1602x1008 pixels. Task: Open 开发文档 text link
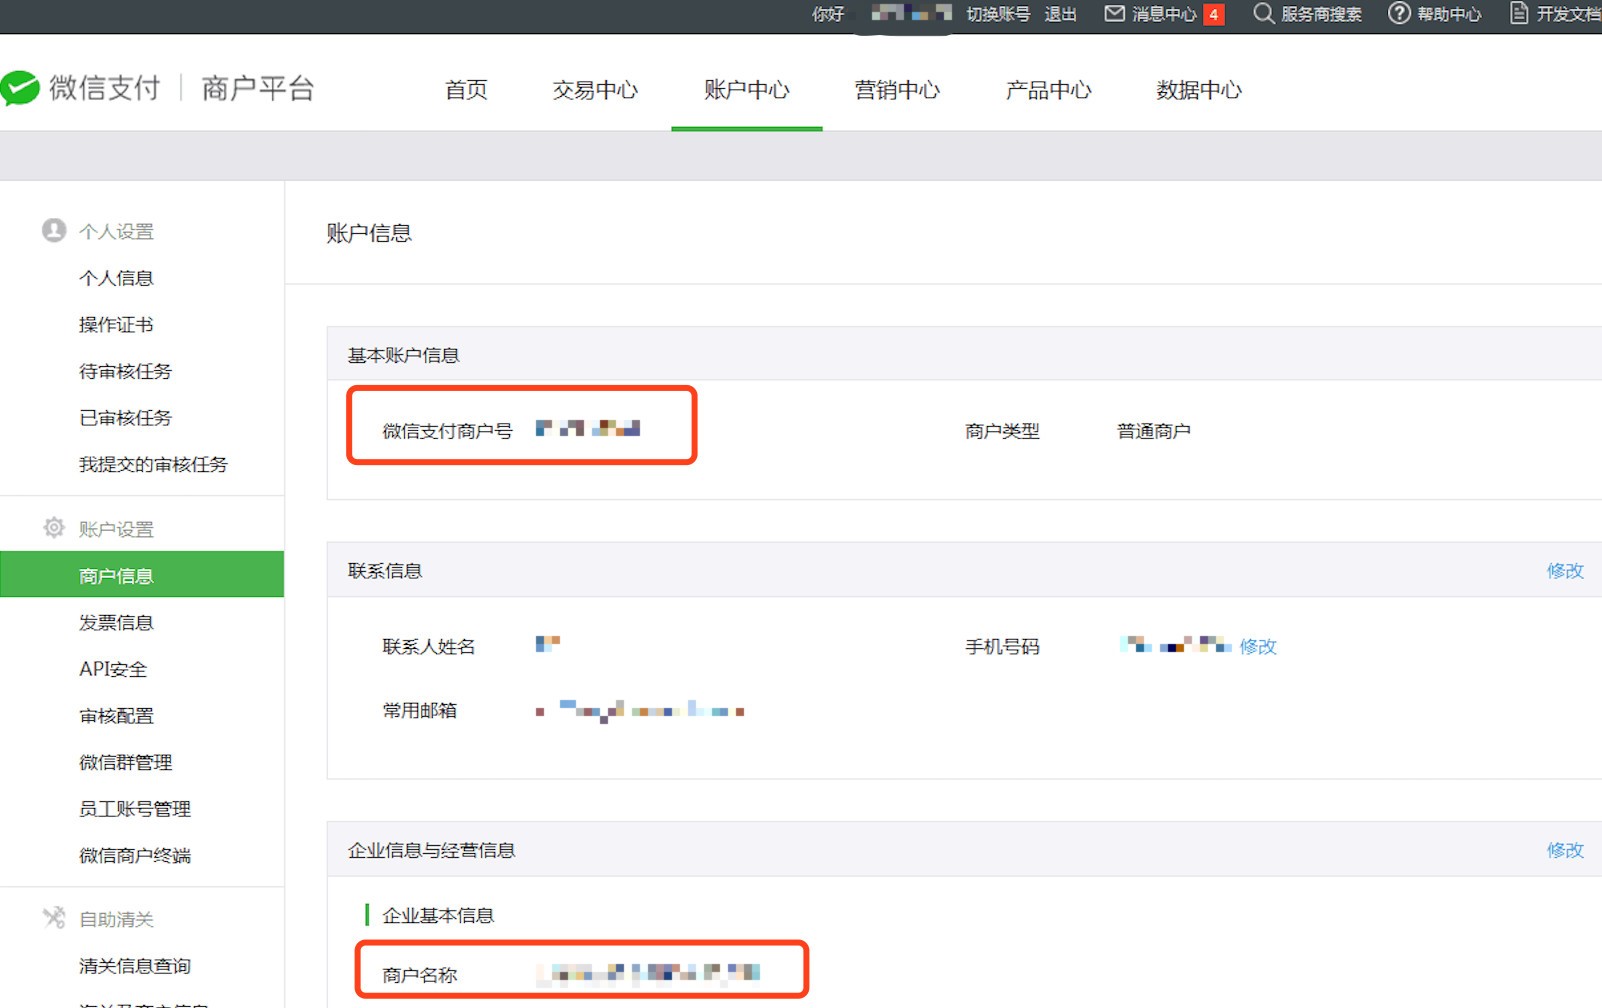(1568, 14)
